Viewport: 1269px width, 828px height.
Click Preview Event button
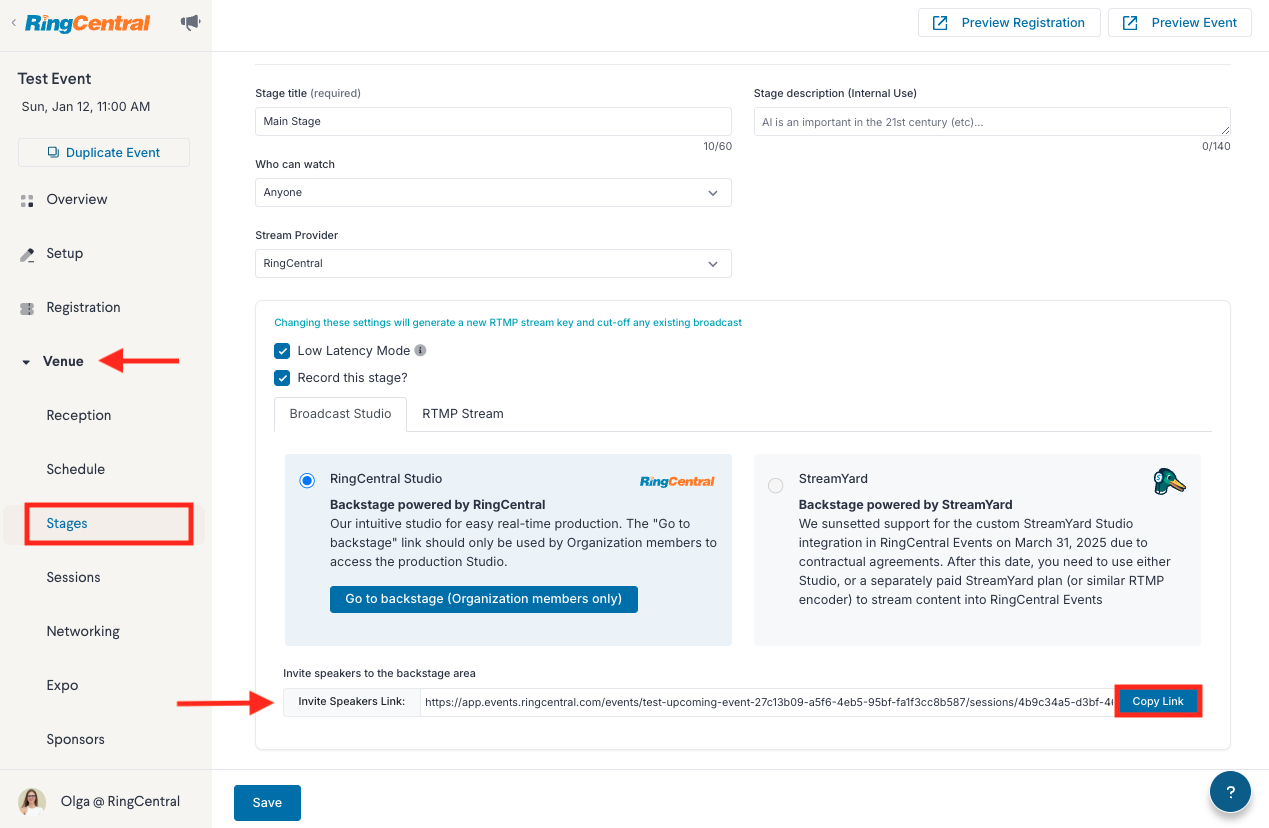click(x=1180, y=23)
